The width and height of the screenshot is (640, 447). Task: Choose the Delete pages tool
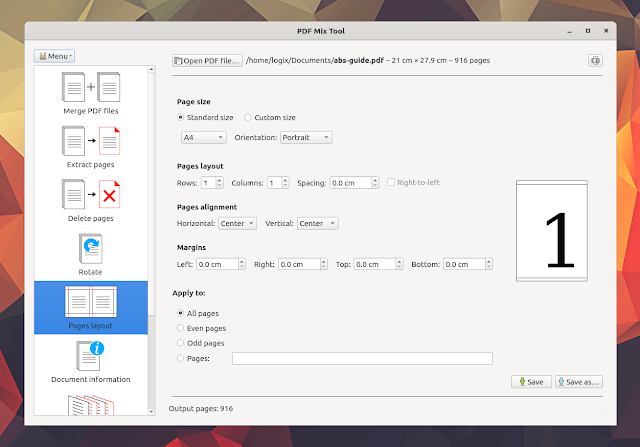pos(91,200)
